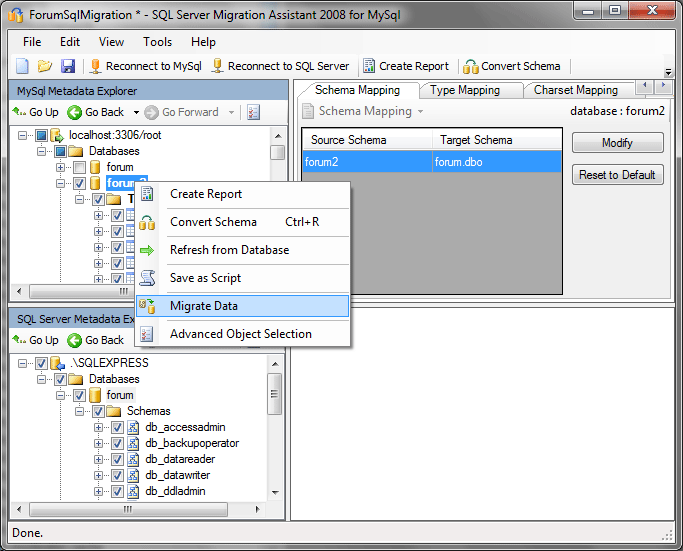Click the Save Project disk icon
This screenshot has height=551, width=683.
click(67, 66)
